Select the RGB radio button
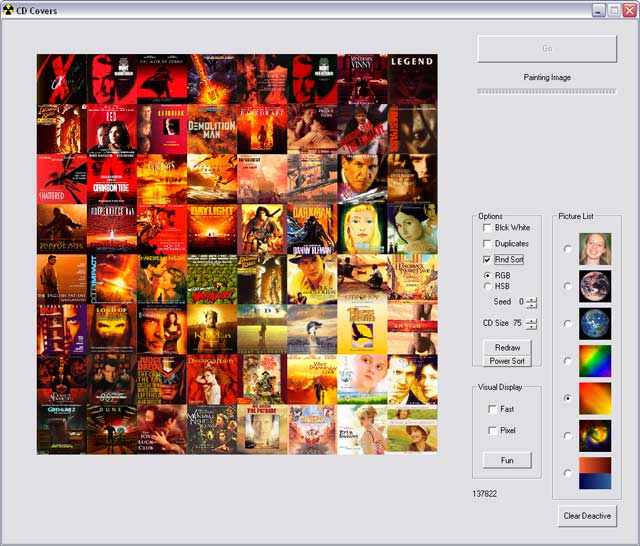 [x=487, y=275]
